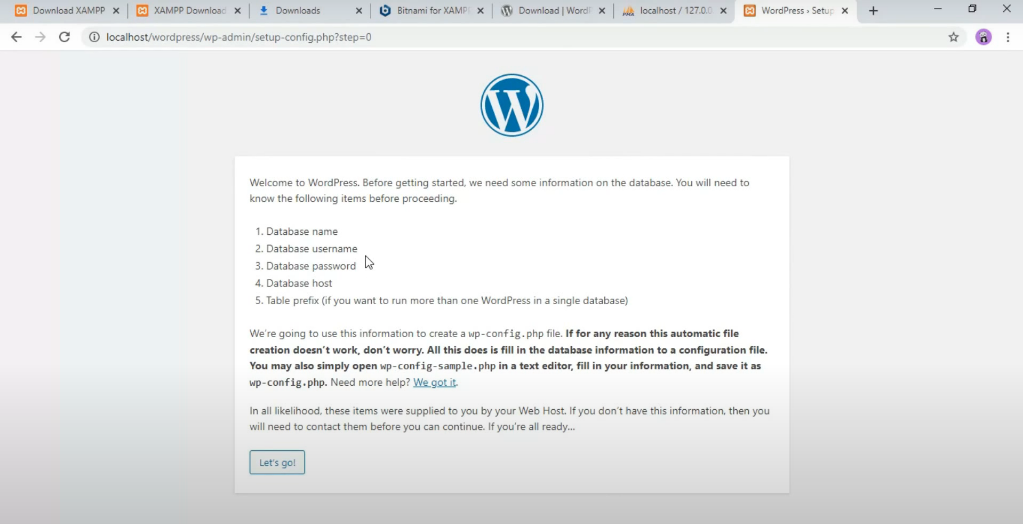
Task: Click the 'Welcome to WordPress' paragraph
Action: [500, 191]
